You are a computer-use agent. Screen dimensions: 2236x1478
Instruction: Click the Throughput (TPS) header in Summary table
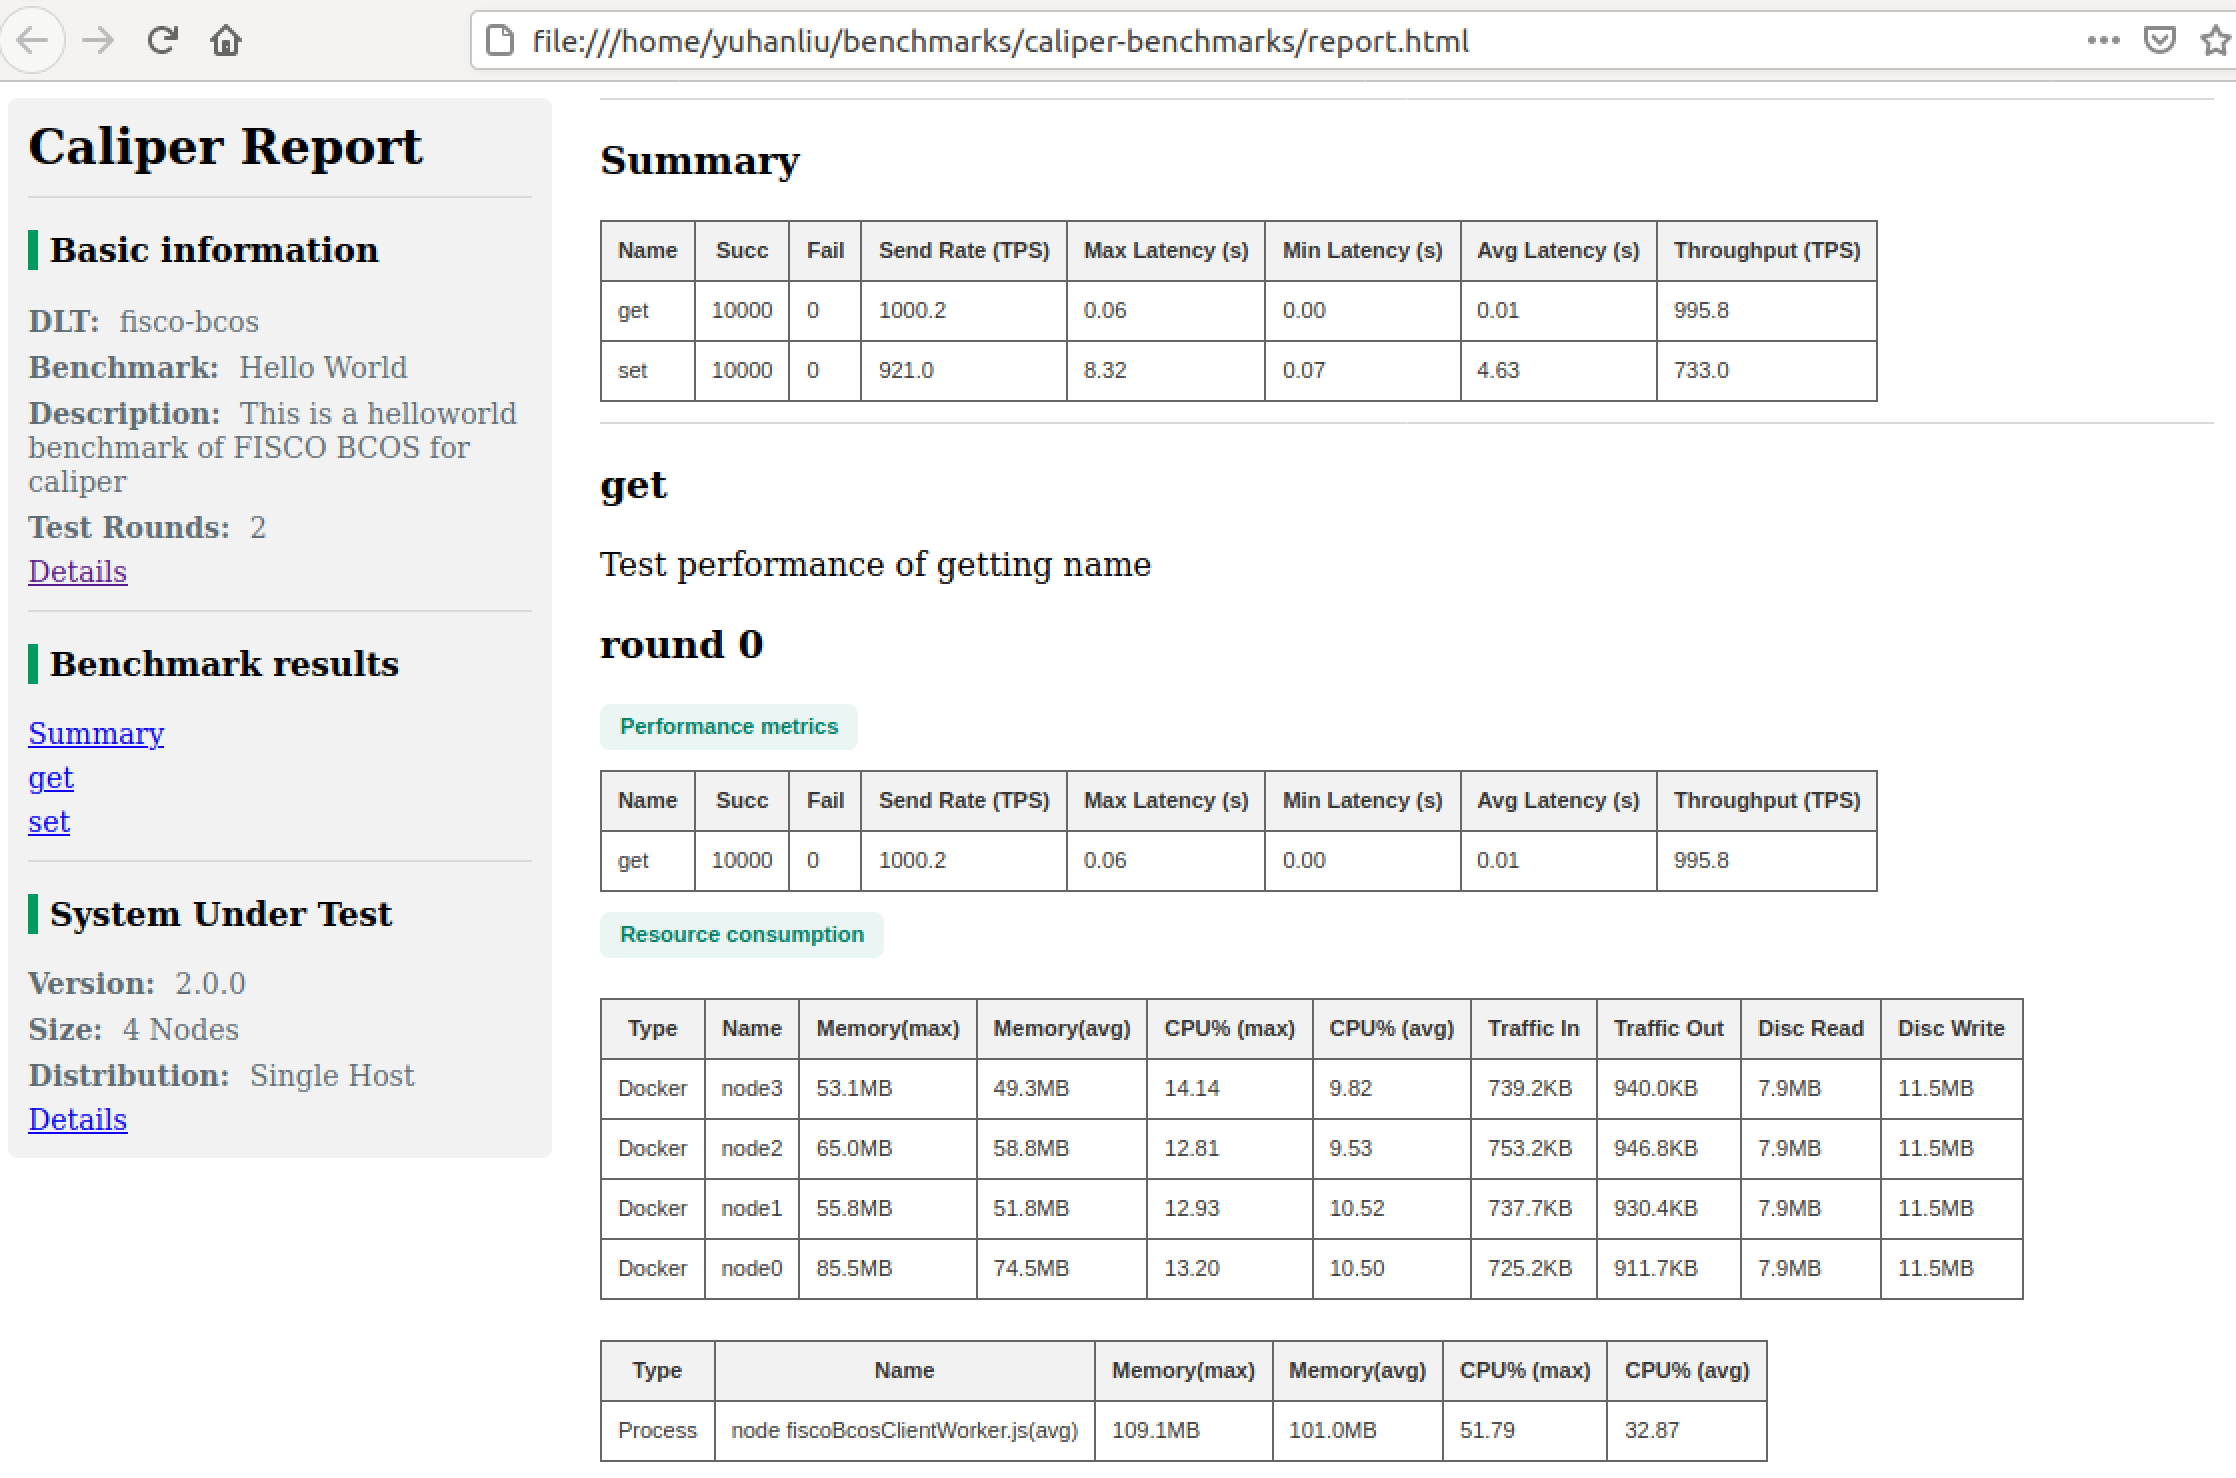[x=1766, y=251]
